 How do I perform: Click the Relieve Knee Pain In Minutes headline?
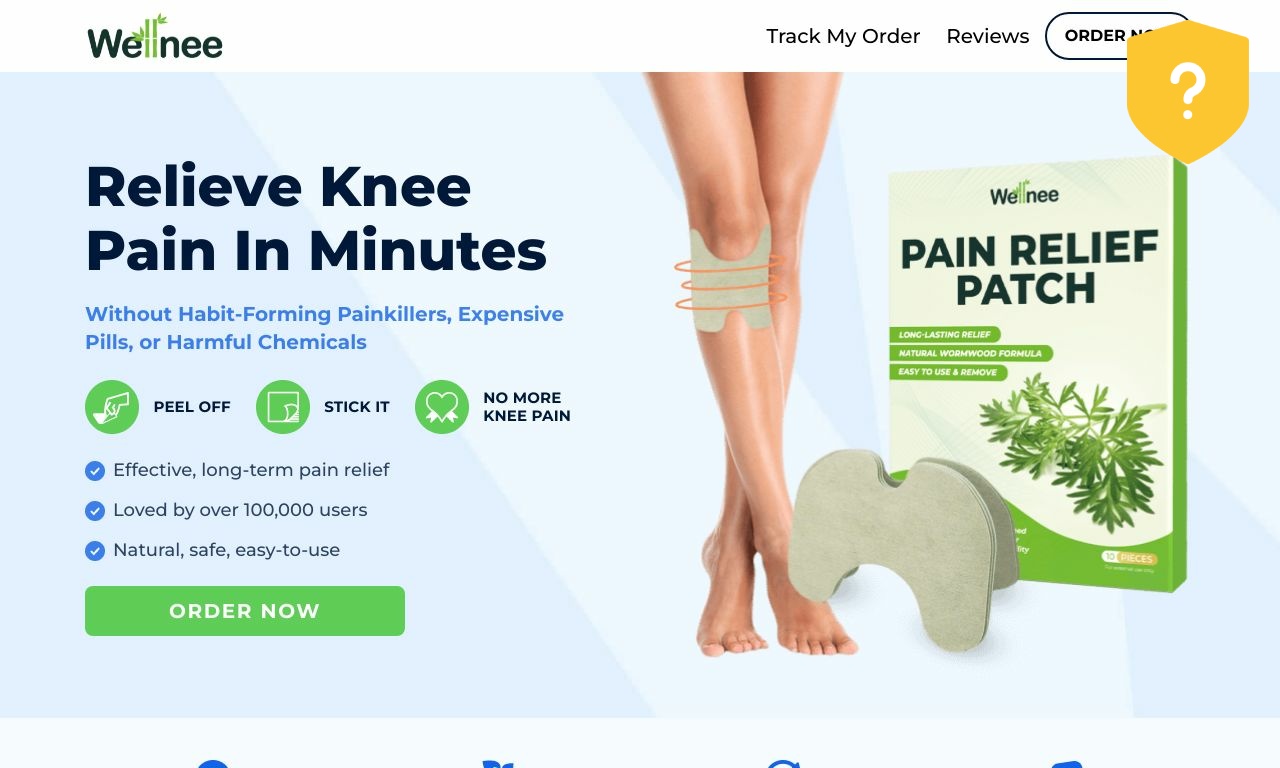316,217
